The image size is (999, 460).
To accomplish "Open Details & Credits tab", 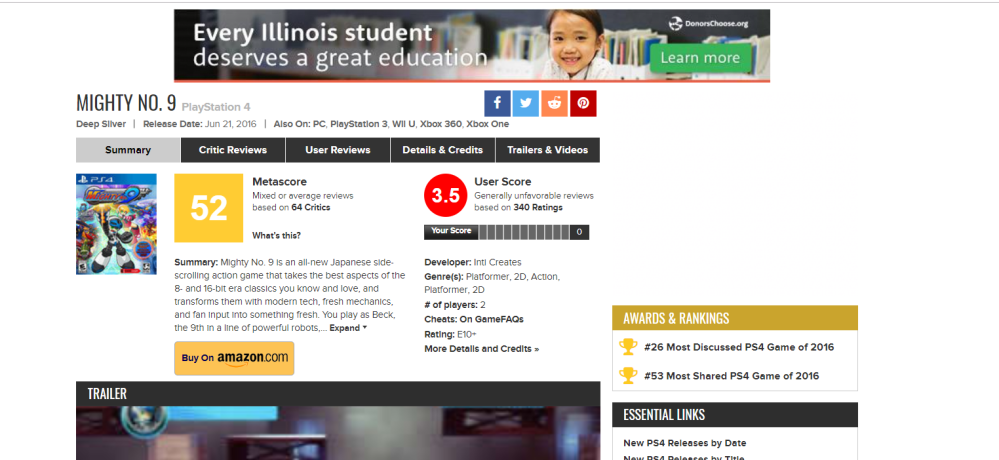I will pos(443,150).
